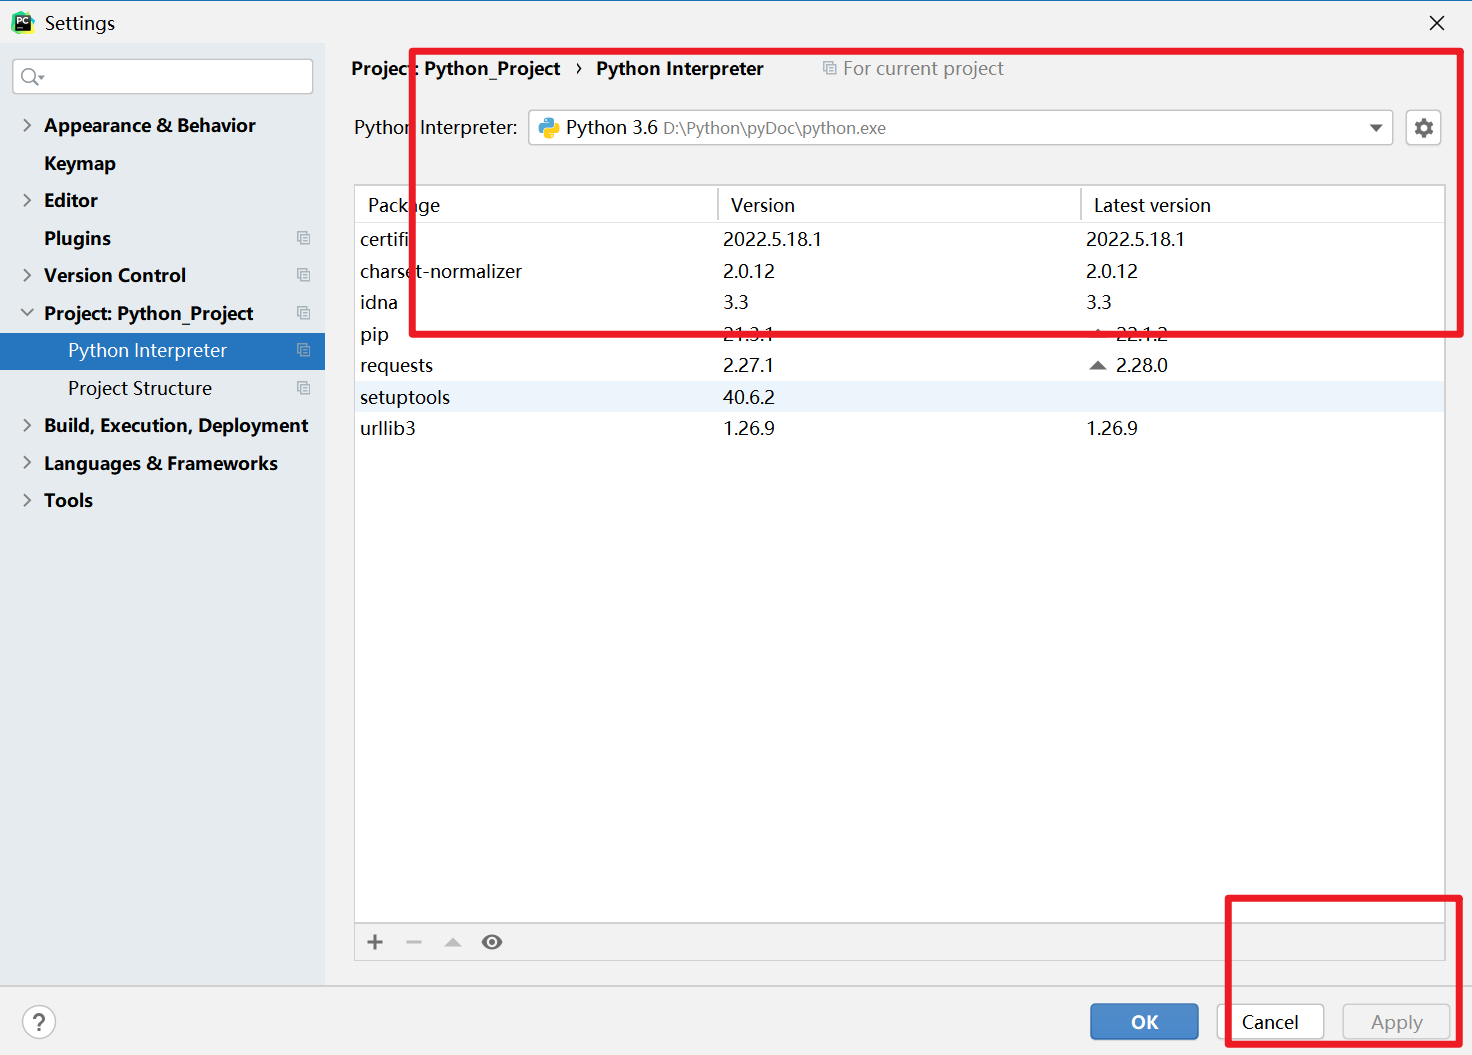
Task: Click the PyCharm logo in title bar
Action: (22, 22)
